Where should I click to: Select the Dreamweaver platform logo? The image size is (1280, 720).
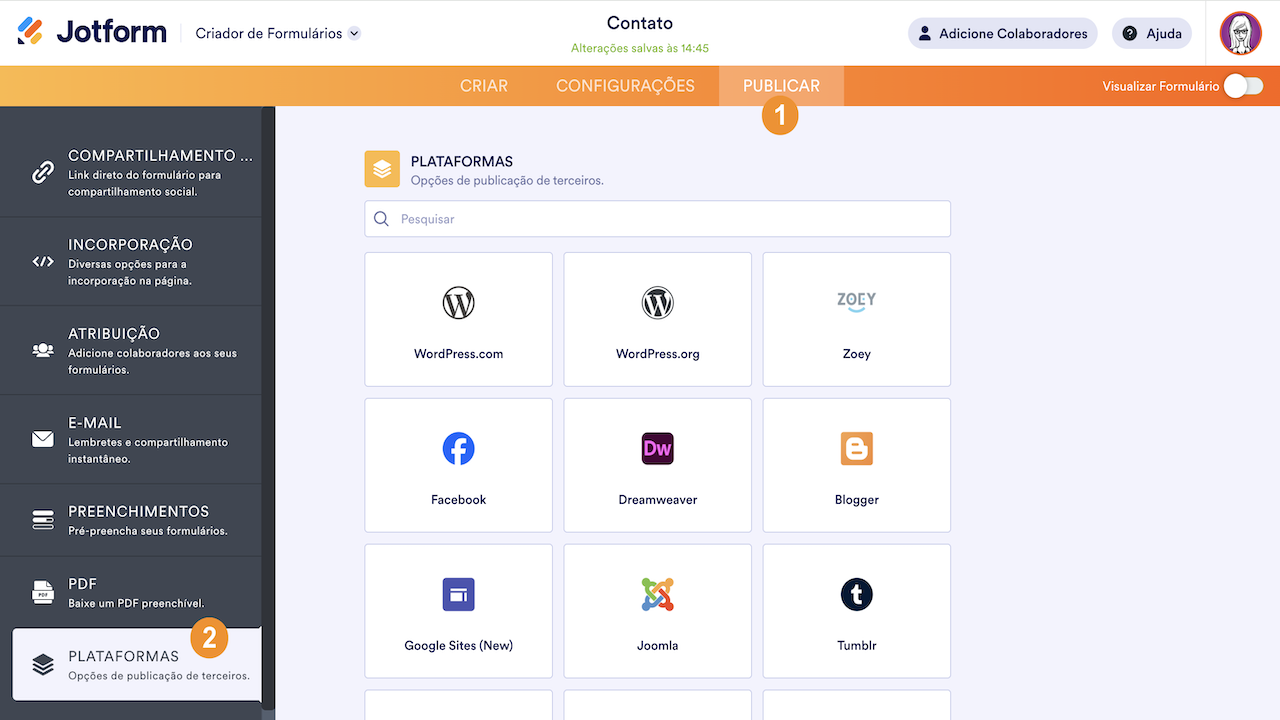click(658, 449)
